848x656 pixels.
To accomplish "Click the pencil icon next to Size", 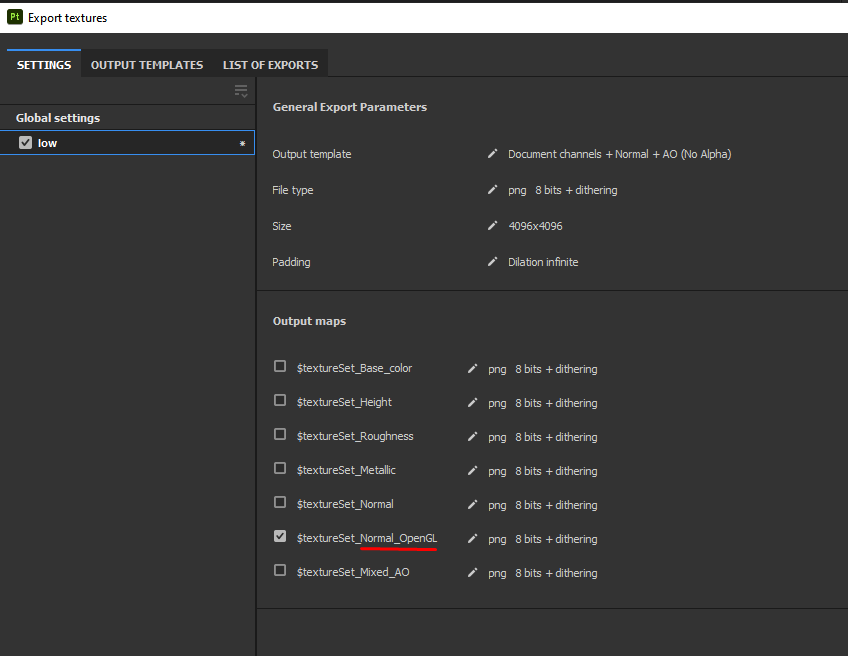I will click(492, 226).
